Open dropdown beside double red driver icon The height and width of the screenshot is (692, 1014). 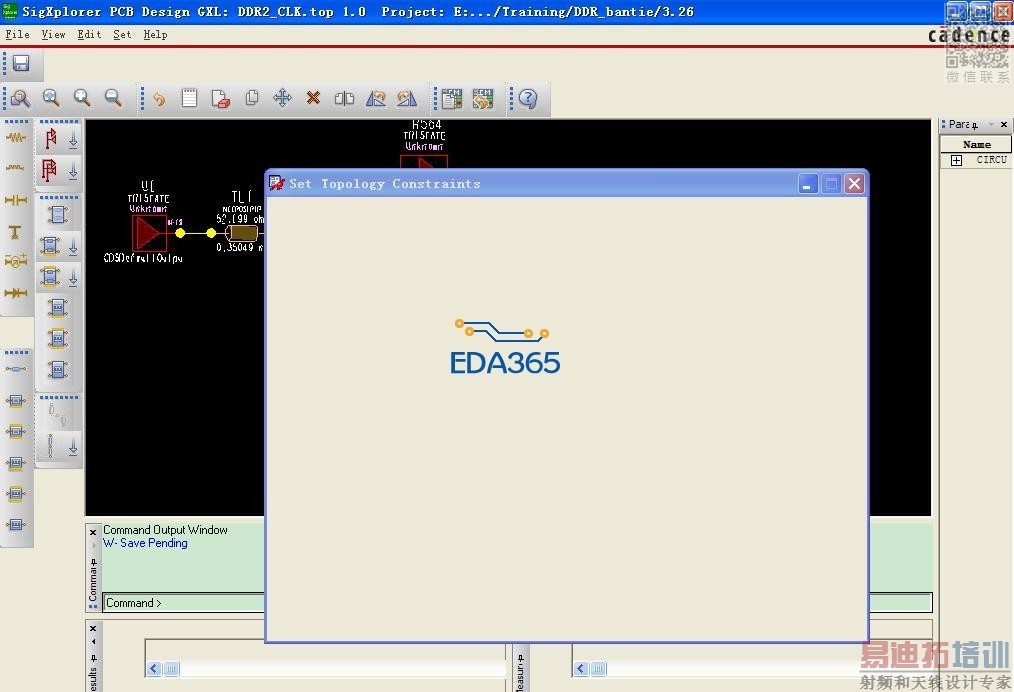coord(73,171)
